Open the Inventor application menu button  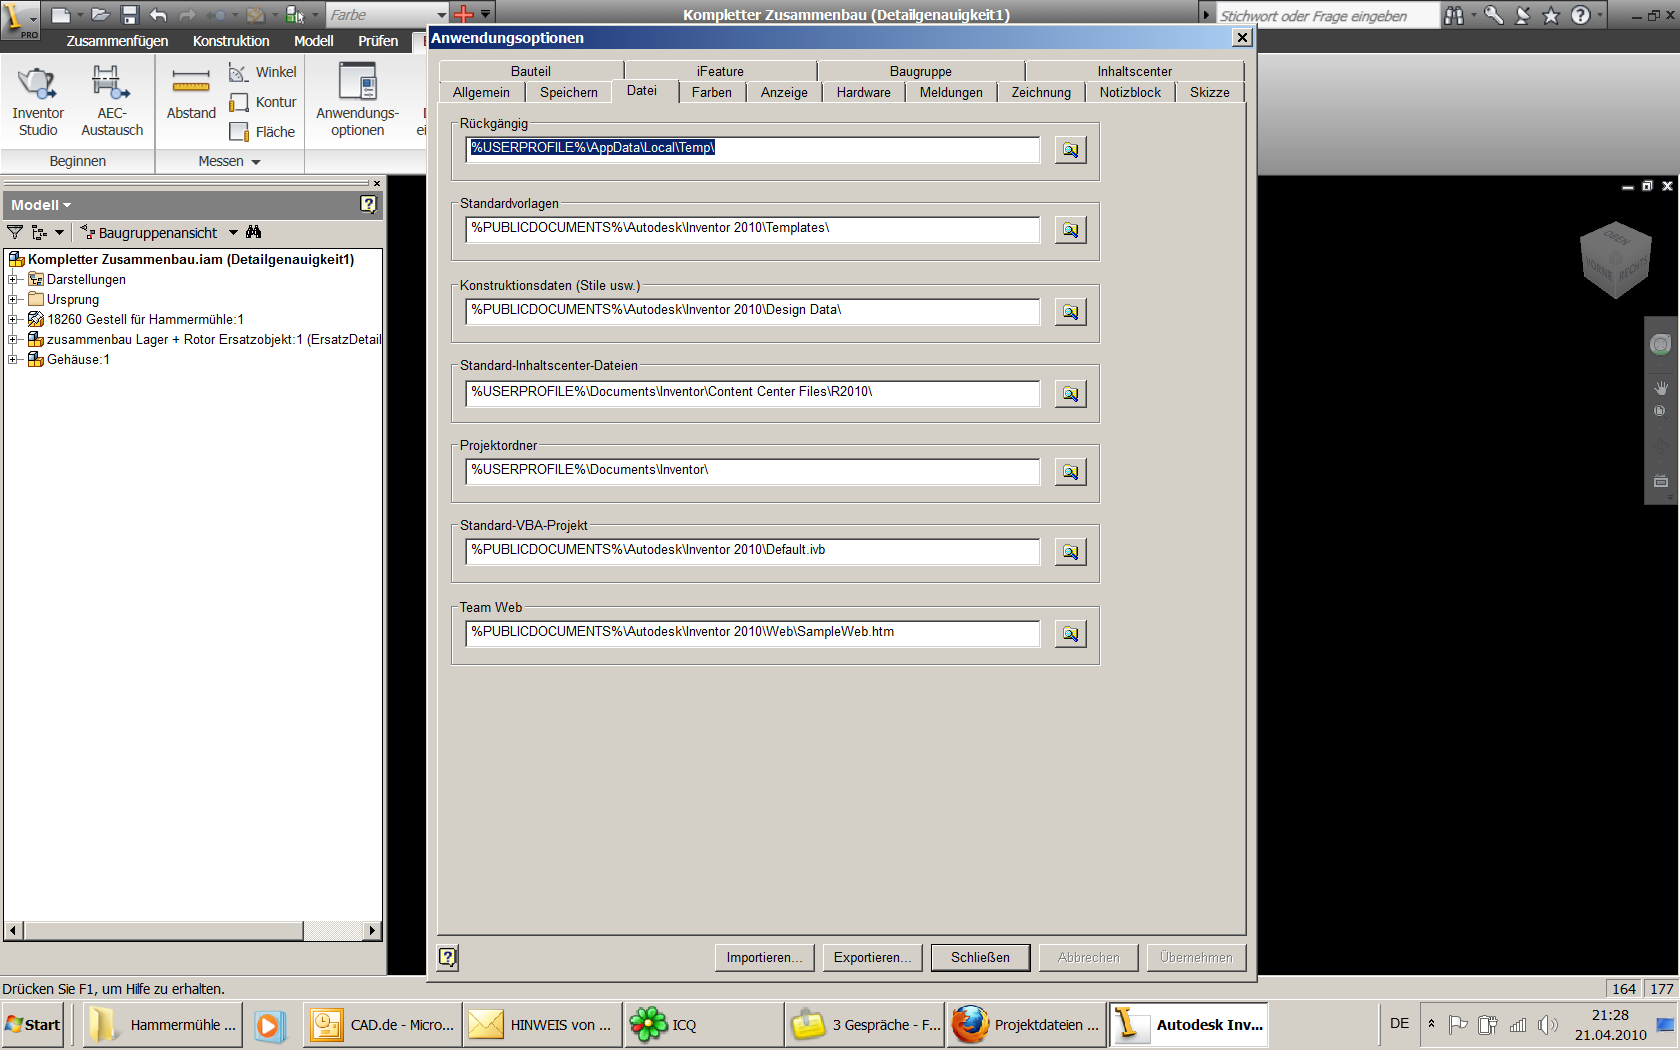(x=20, y=18)
